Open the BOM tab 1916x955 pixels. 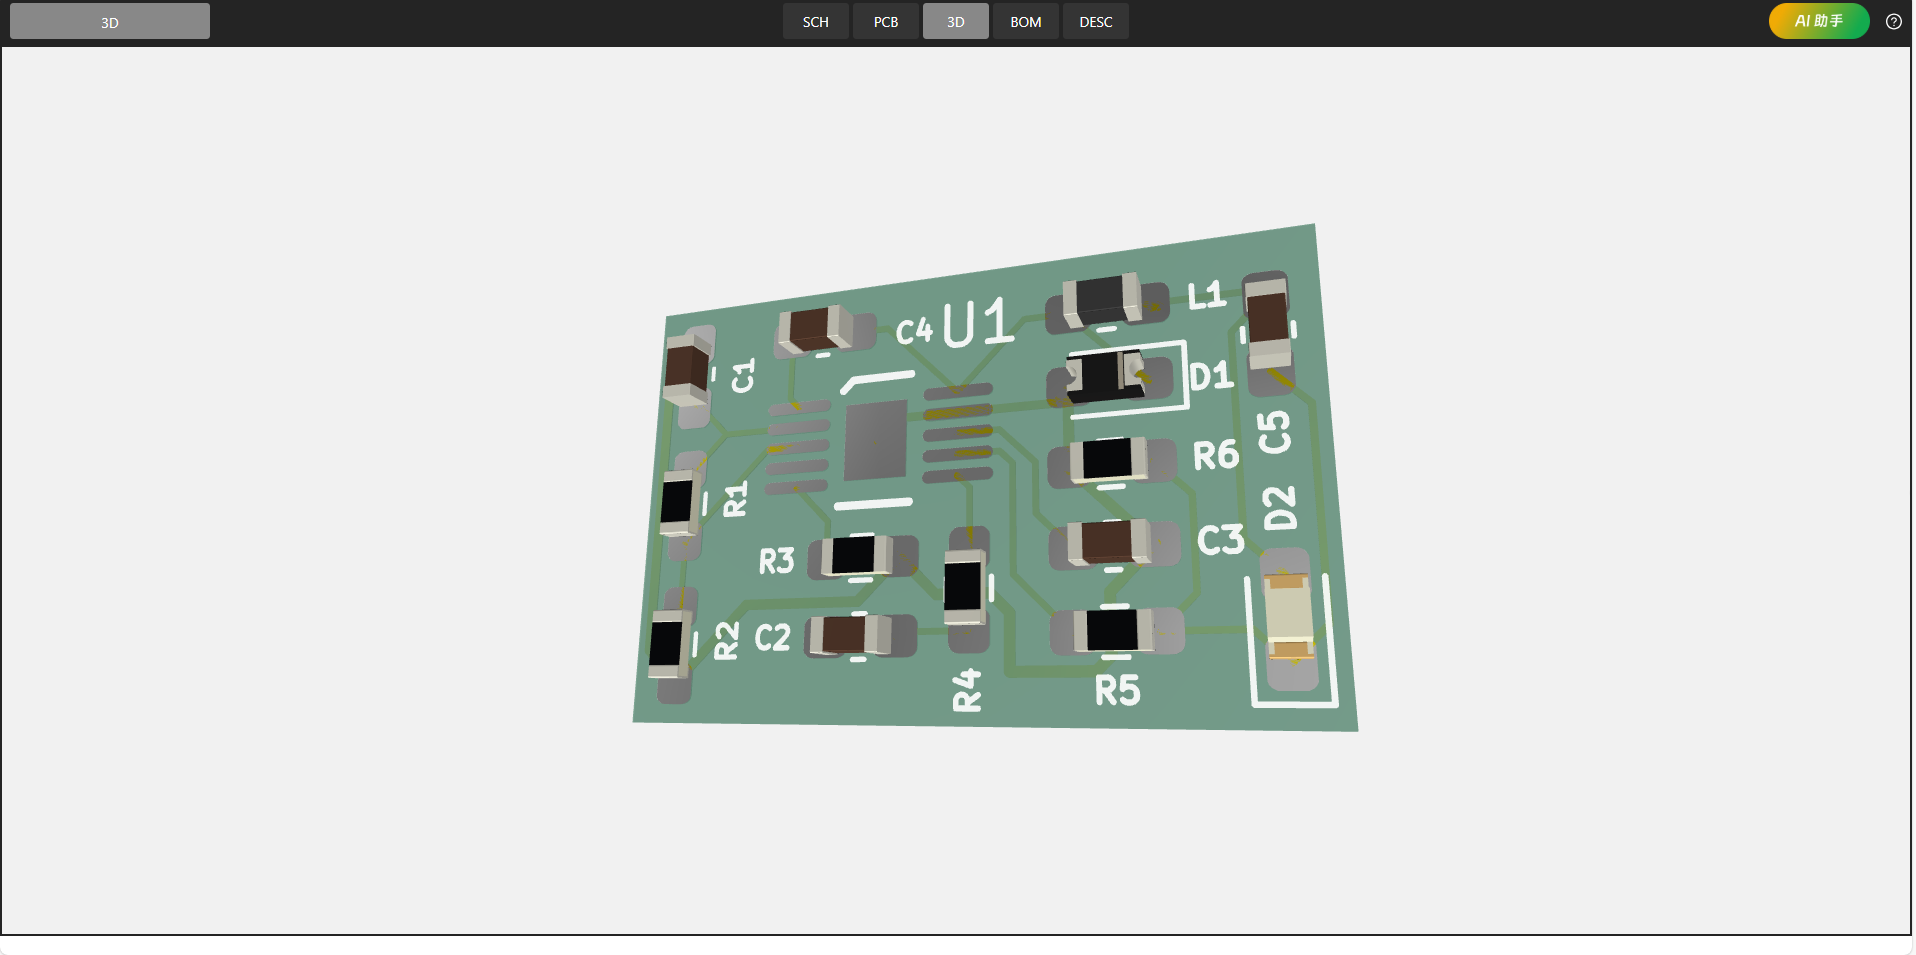click(x=1025, y=21)
